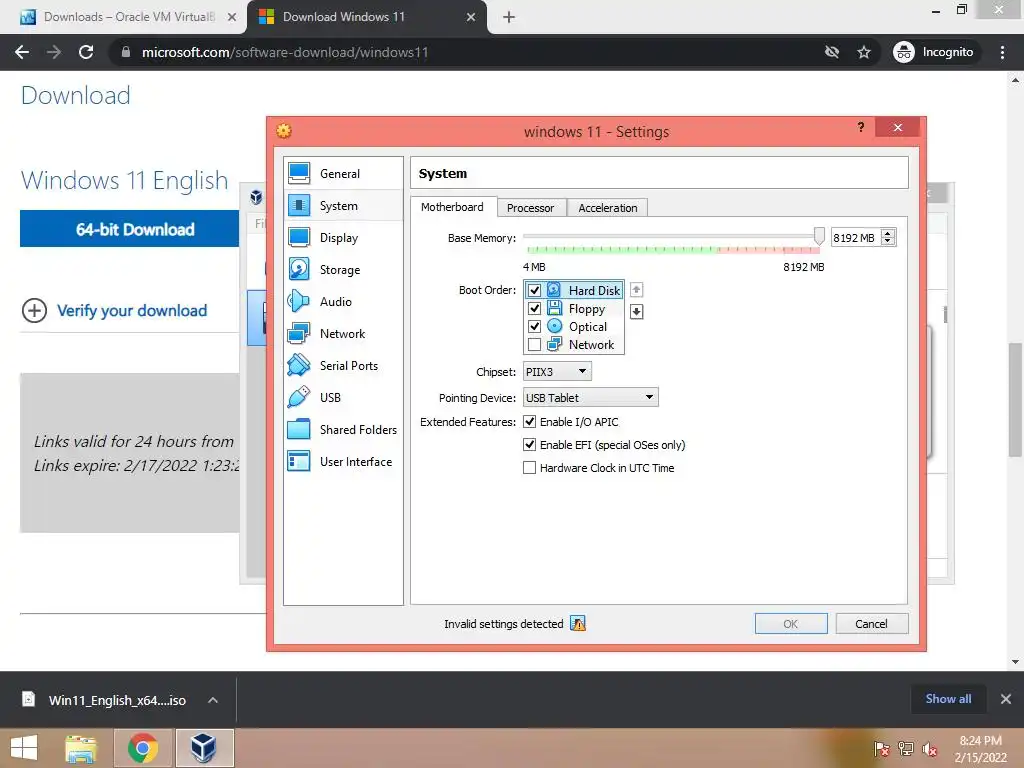Open the General settings category icon

tap(299, 173)
